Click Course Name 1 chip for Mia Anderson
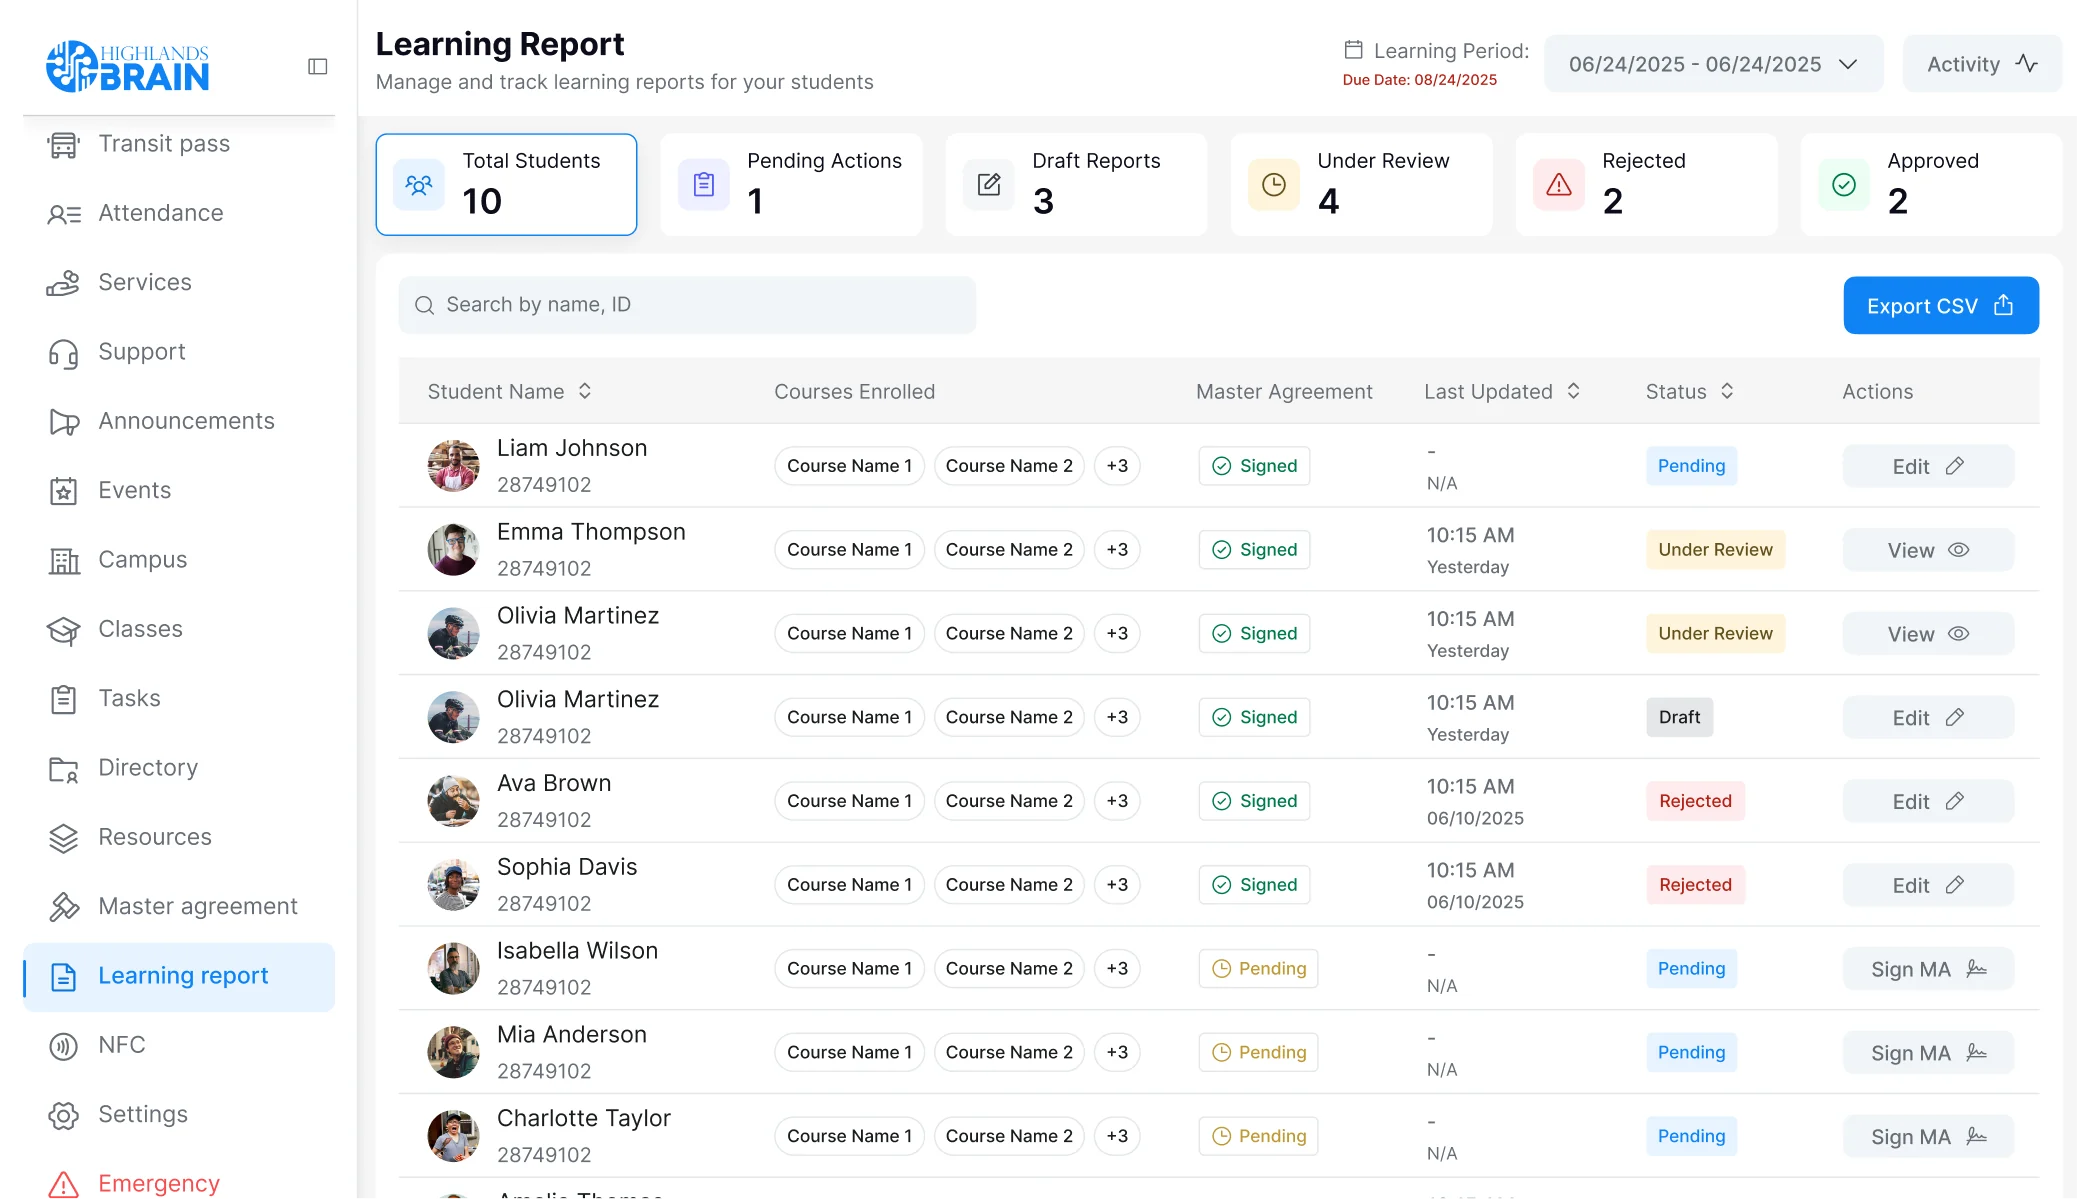Screen dimensions: 2077x1199 (849, 1052)
